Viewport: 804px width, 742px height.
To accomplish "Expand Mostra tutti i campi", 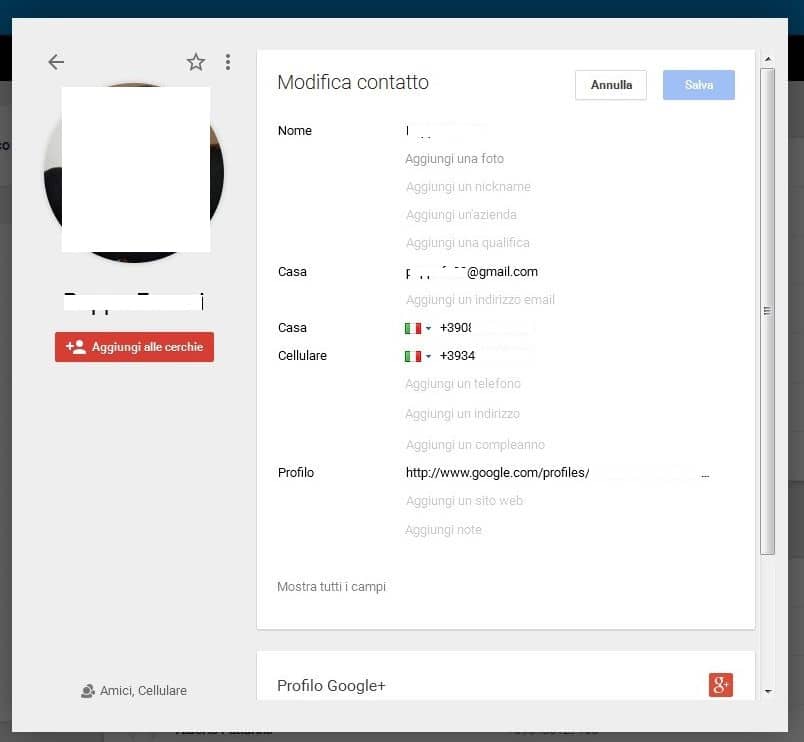I will [x=331, y=587].
